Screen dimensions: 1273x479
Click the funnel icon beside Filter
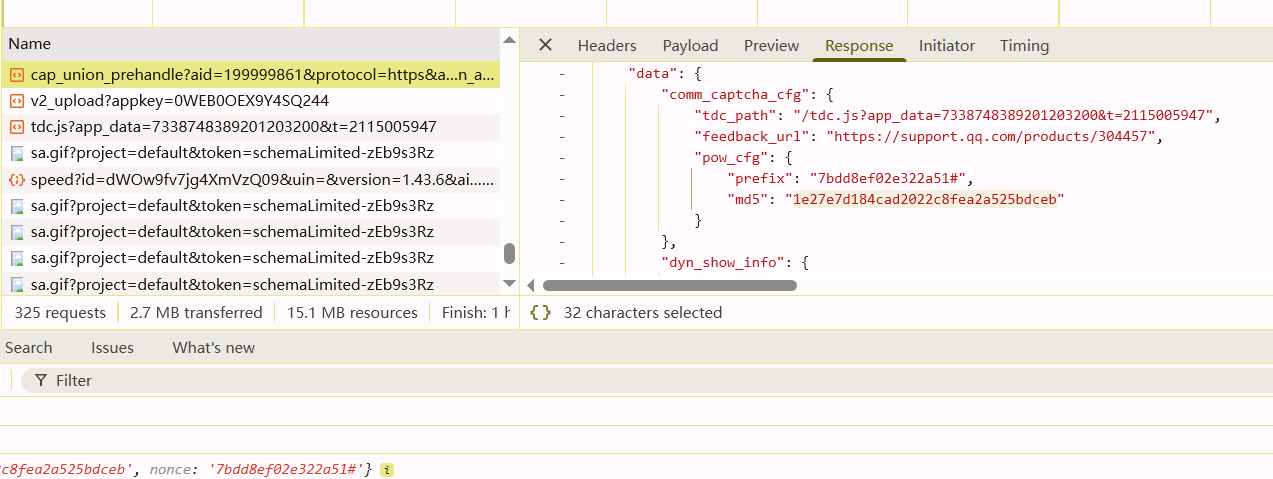coord(40,381)
